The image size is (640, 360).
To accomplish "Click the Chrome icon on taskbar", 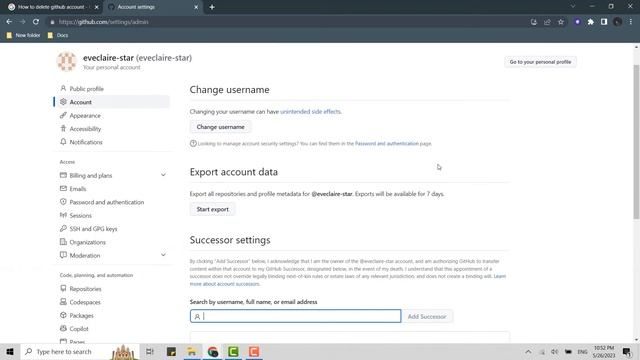I will click(x=212, y=351).
